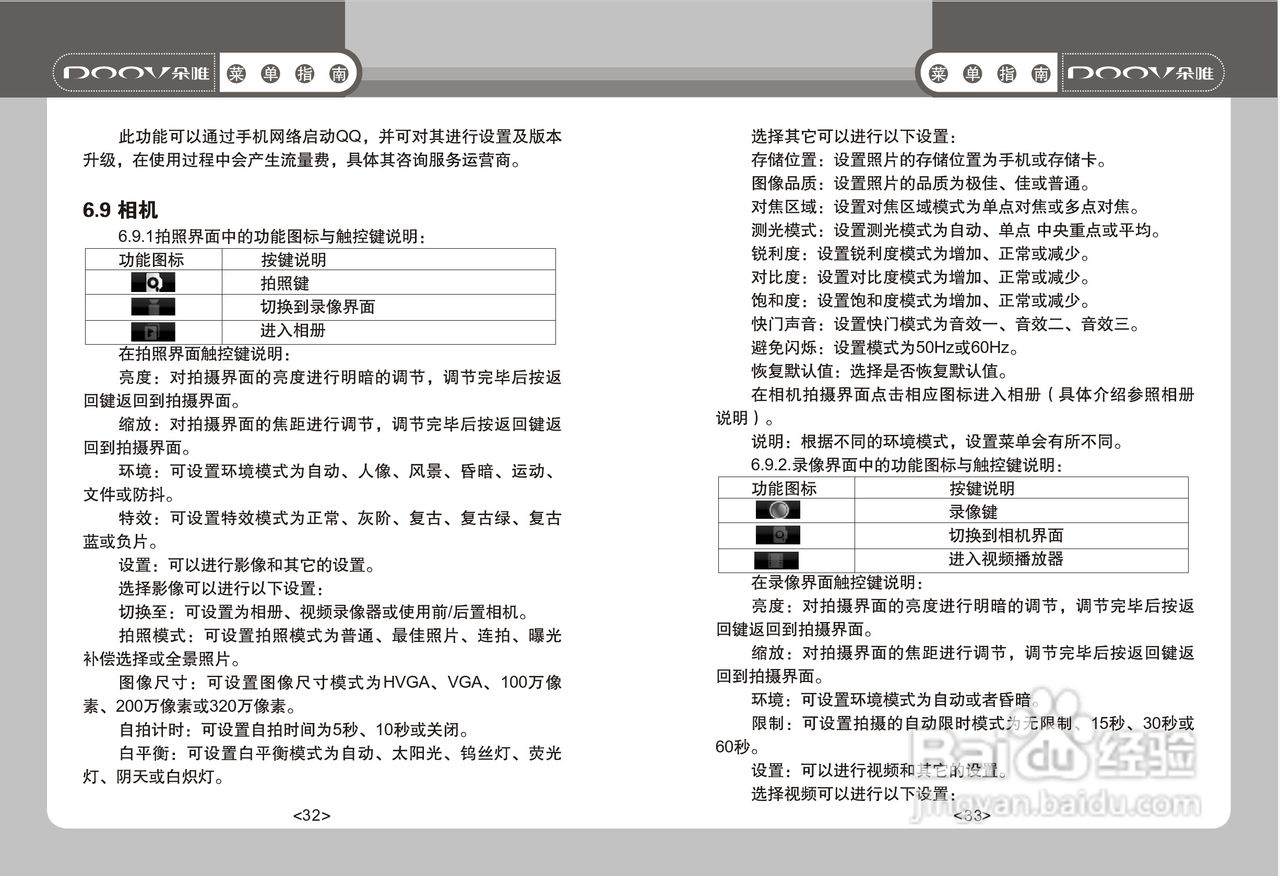The image size is (1280, 876).
Task: Click the table cell 录像键
Action: 973,511
